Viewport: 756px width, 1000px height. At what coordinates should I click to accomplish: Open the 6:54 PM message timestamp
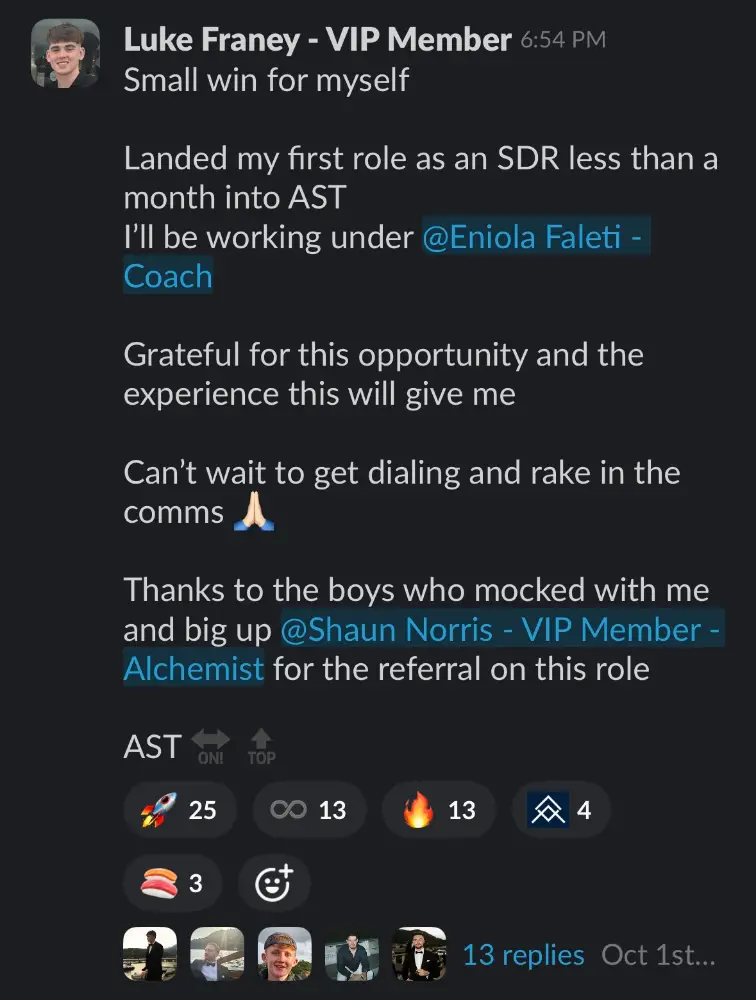tap(562, 41)
